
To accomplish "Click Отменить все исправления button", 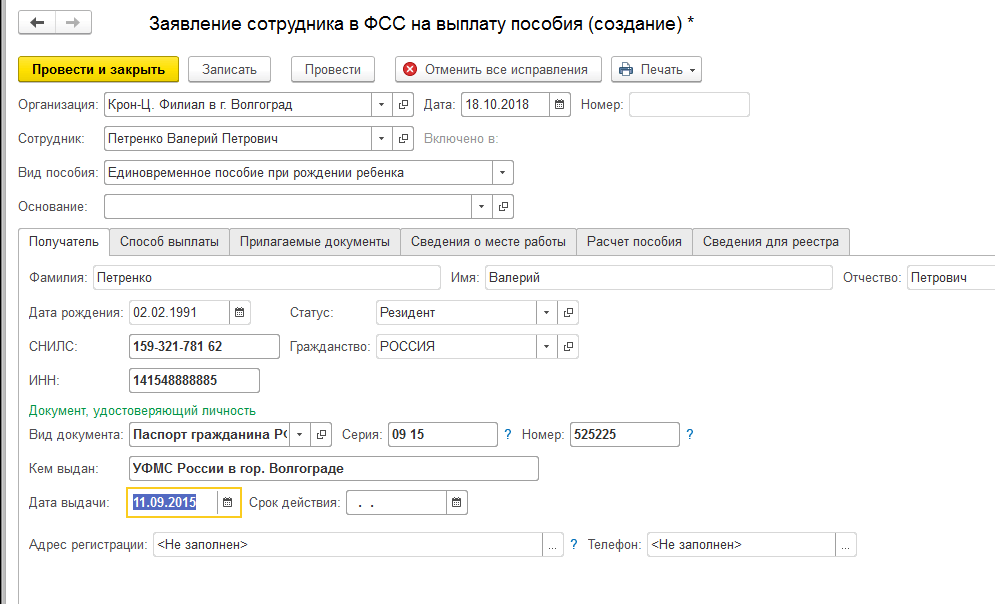I will (x=498, y=69).
